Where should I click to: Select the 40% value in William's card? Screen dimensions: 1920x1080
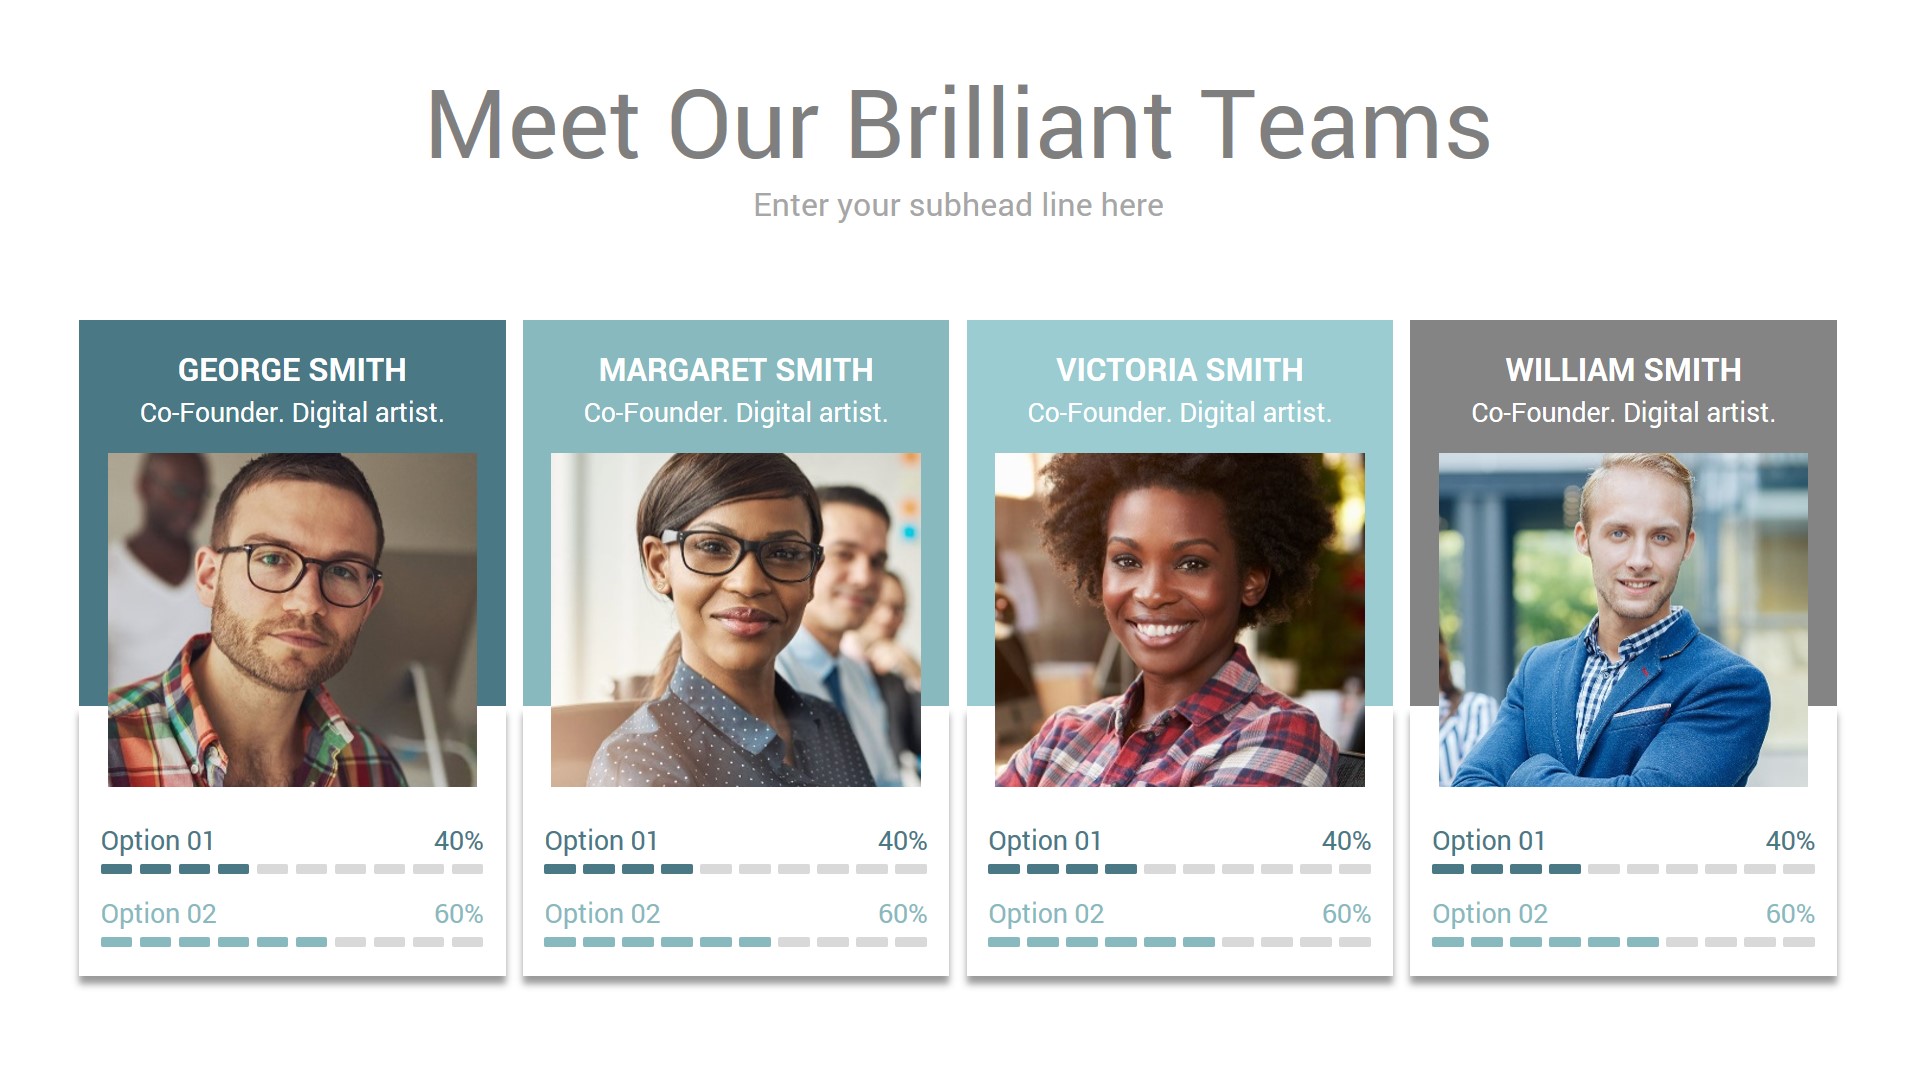[1790, 841]
